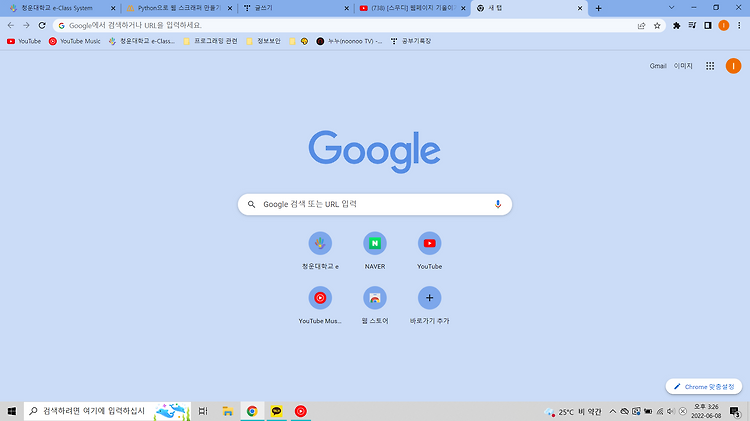Open the yellow face icon bookmark
Viewport: 750px width, 421px height.
[x=304, y=41]
